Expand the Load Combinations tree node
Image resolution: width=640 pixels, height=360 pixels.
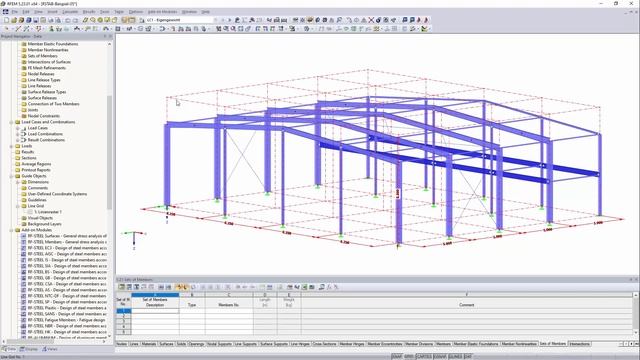(x=18, y=134)
